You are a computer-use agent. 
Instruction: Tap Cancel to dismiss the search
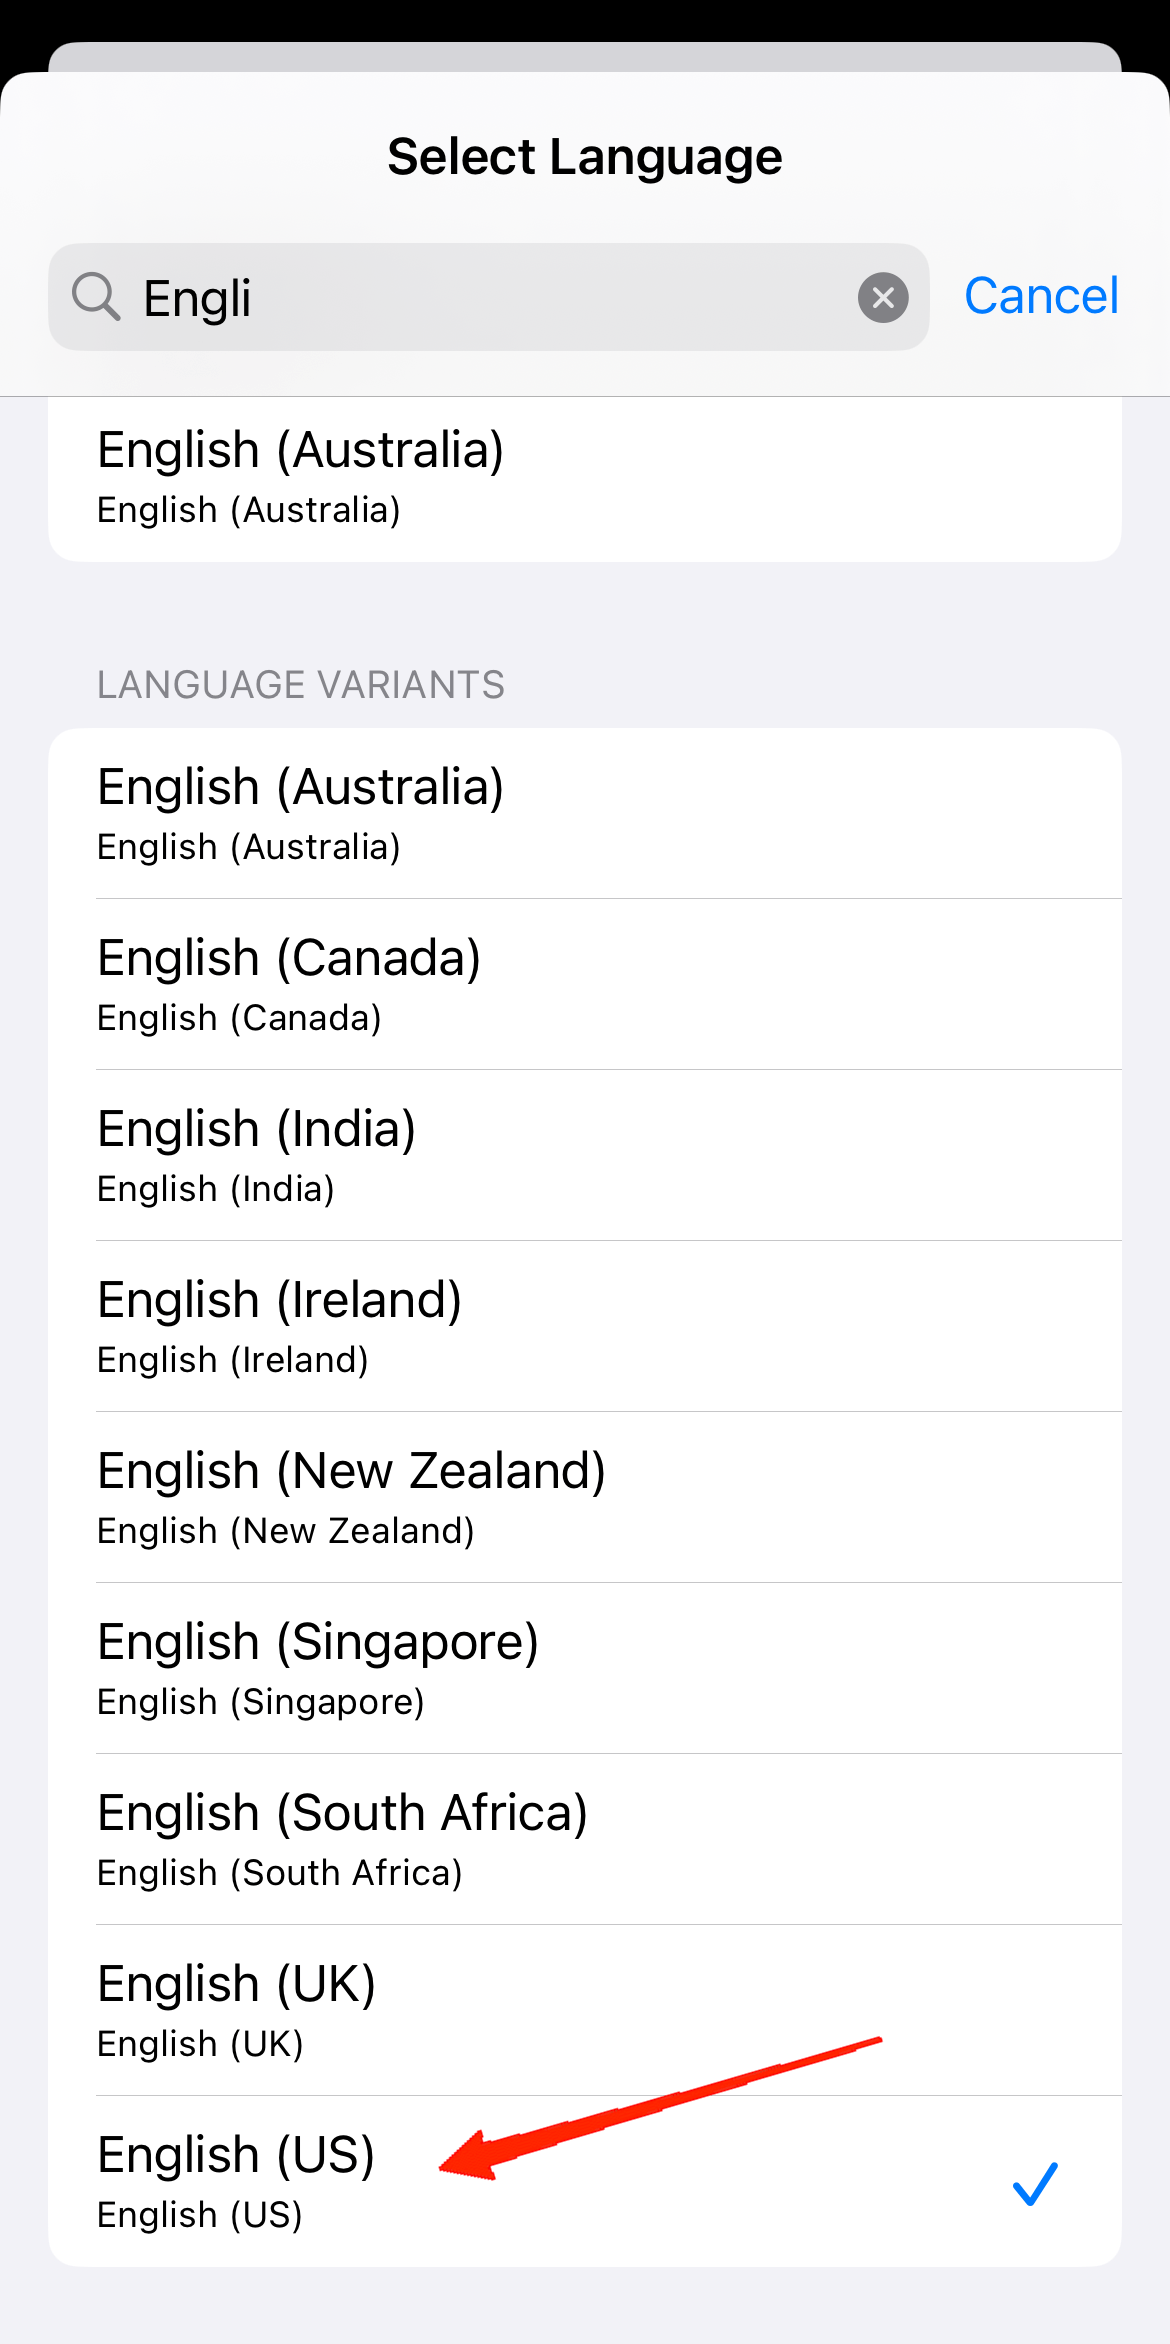click(1041, 295)
